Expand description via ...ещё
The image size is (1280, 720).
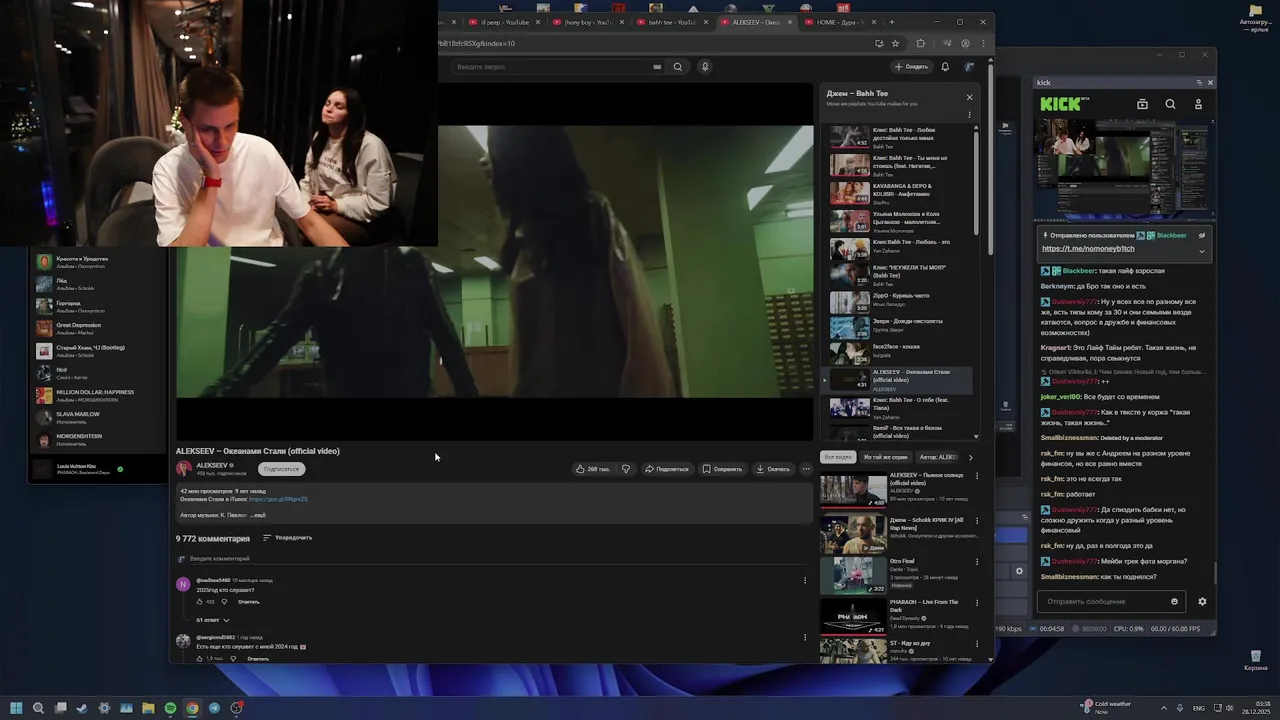257,515
